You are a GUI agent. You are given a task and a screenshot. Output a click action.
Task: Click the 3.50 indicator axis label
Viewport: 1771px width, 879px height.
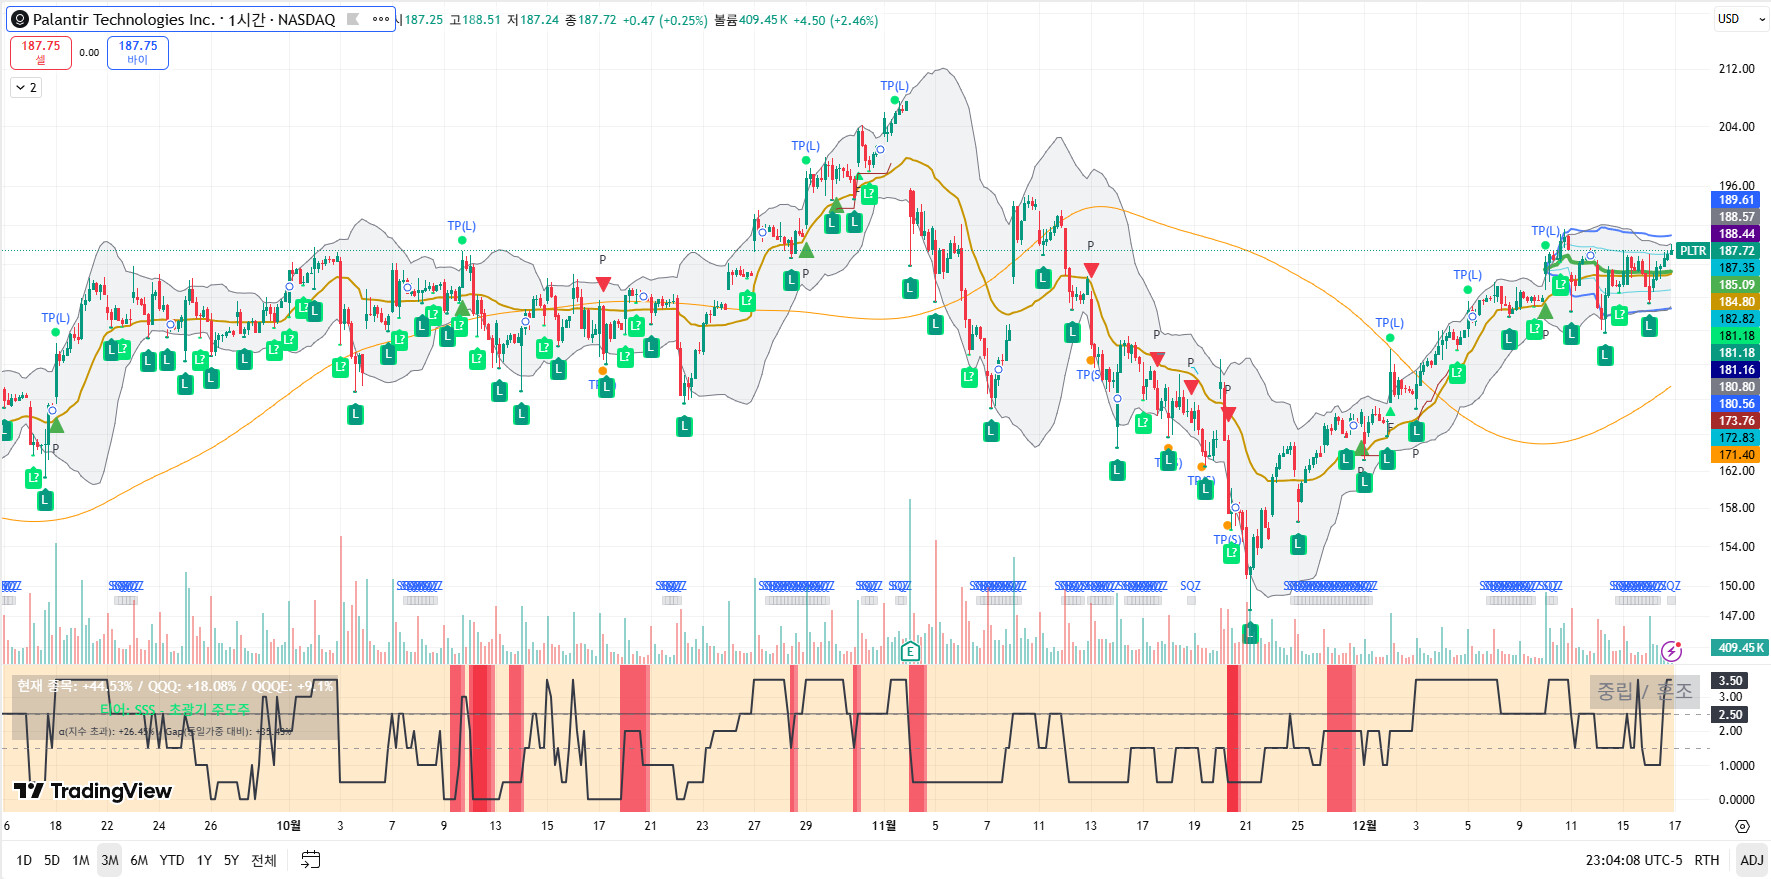coord(1731,681)
